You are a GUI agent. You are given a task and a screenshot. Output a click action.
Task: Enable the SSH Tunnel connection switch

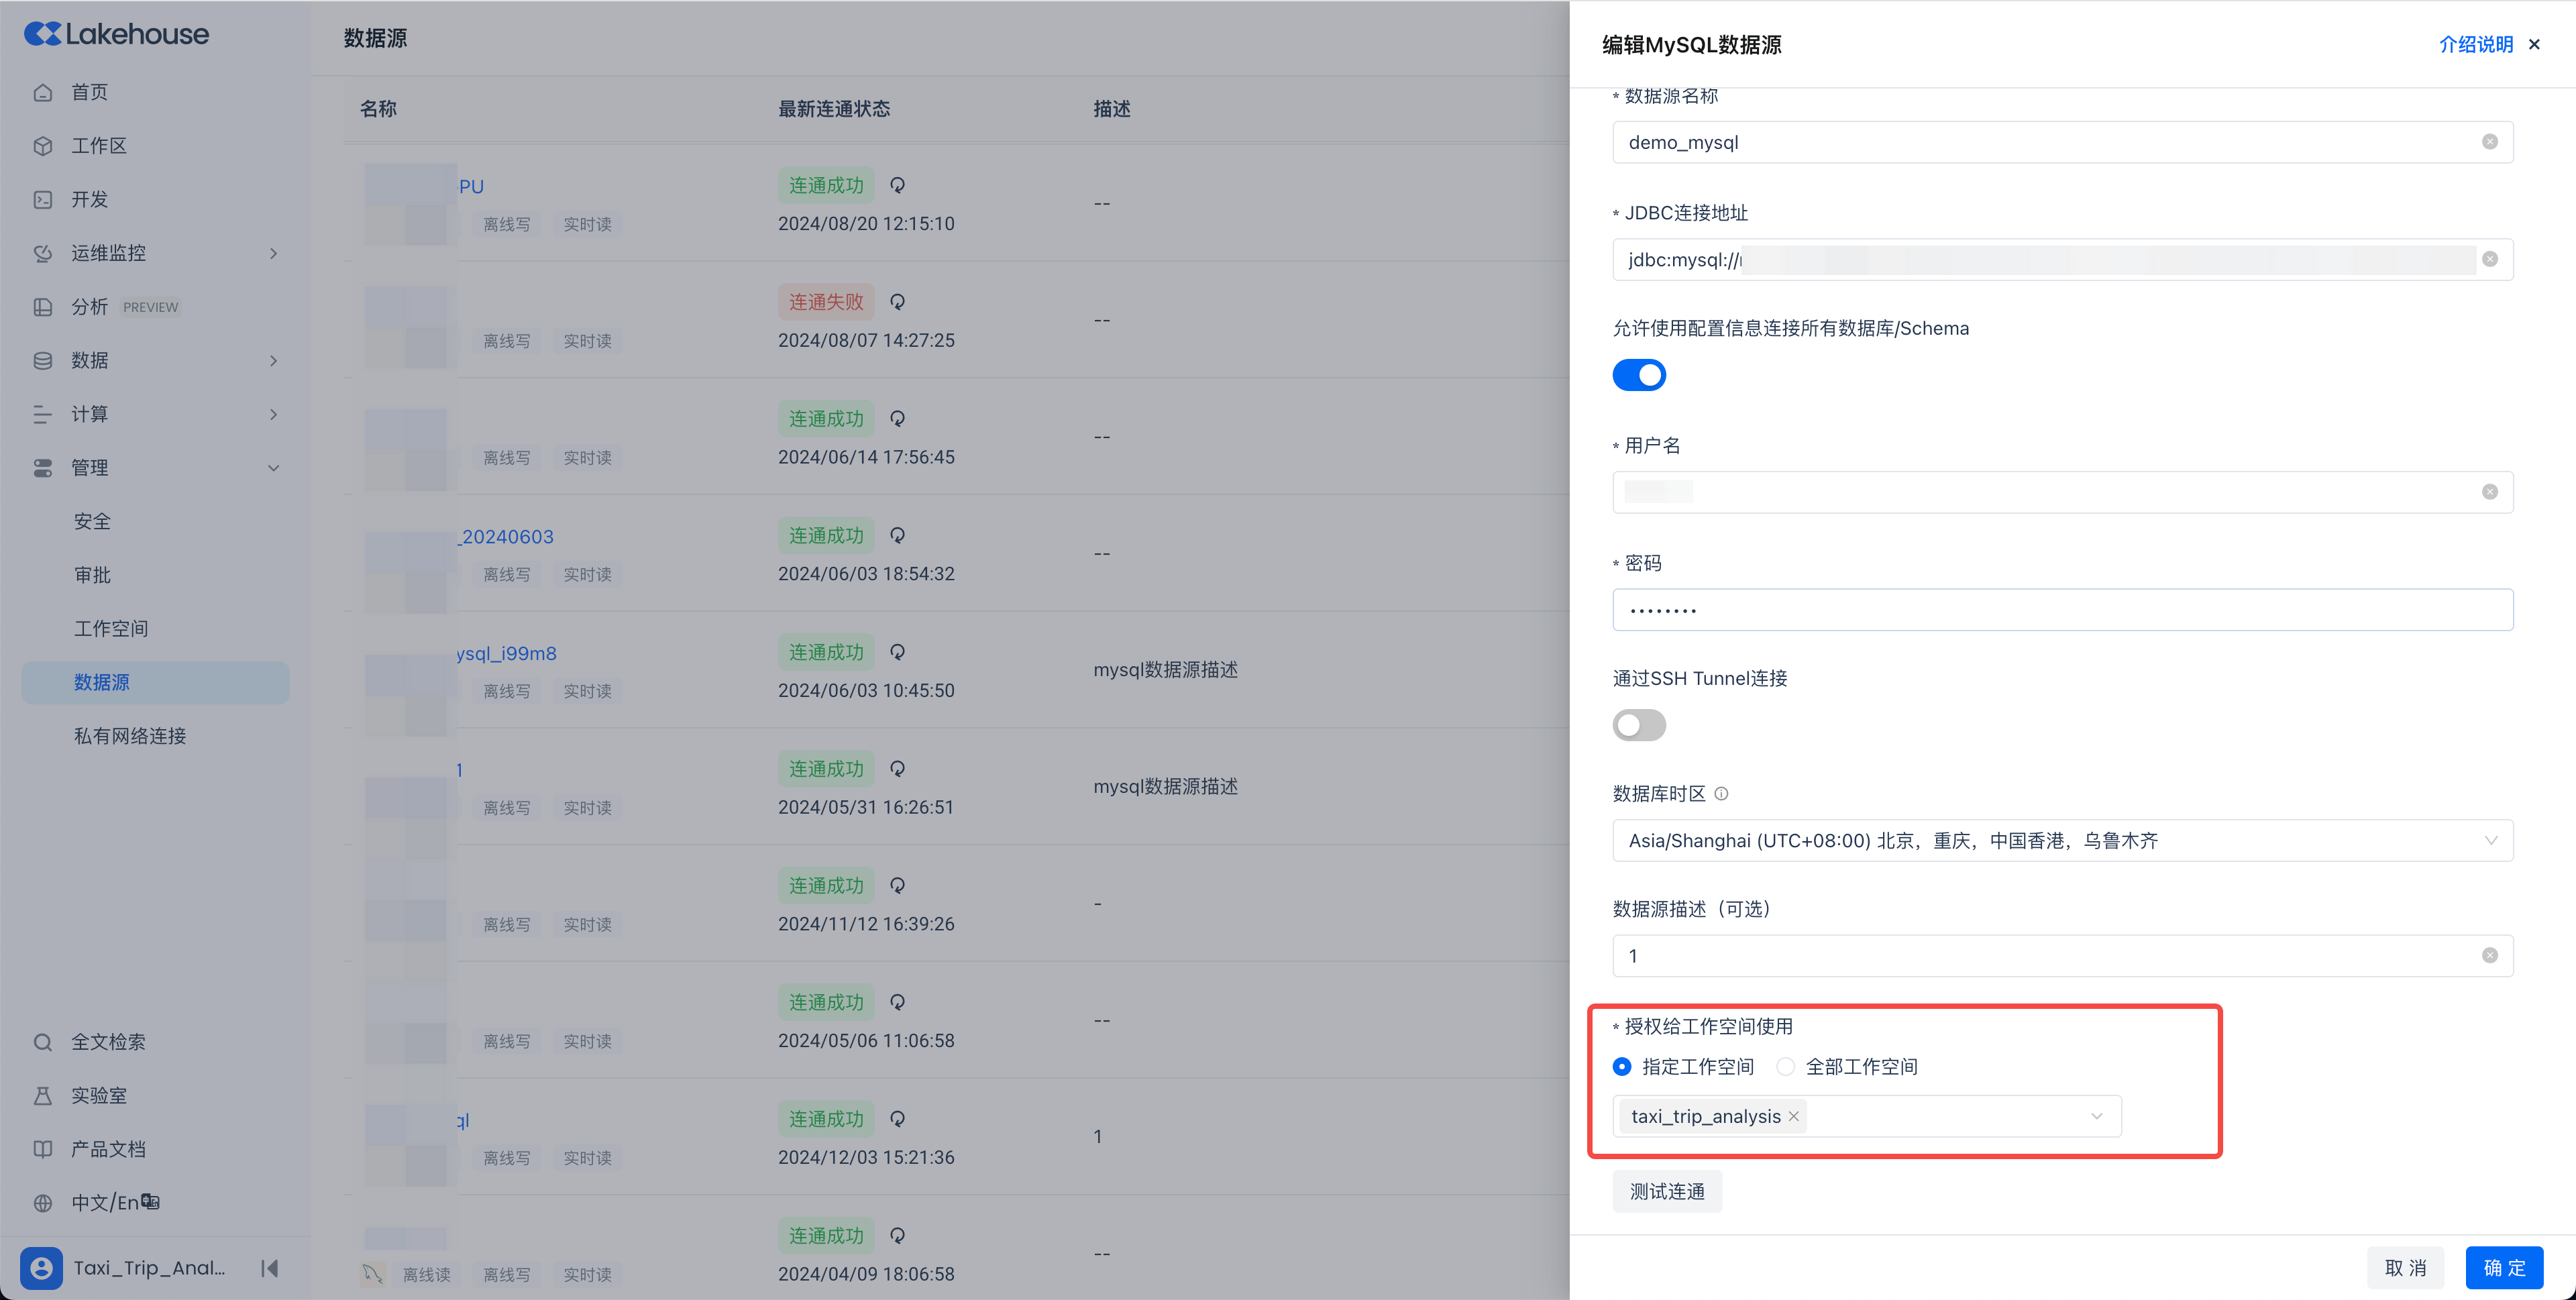point(1639,725)
